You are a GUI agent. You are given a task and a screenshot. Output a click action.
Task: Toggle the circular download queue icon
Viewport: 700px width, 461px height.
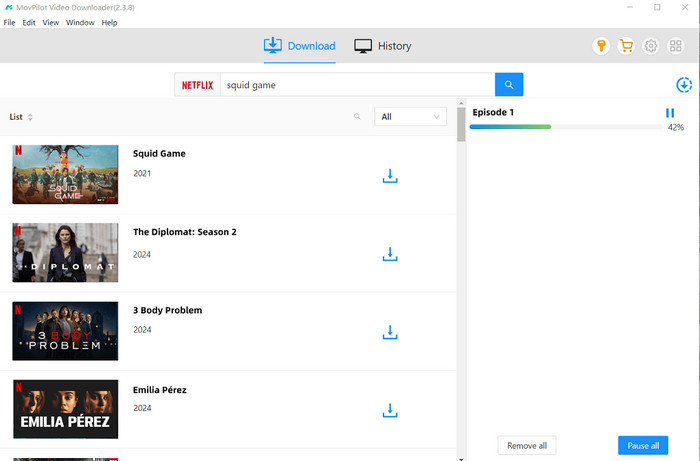coord(684,85)
